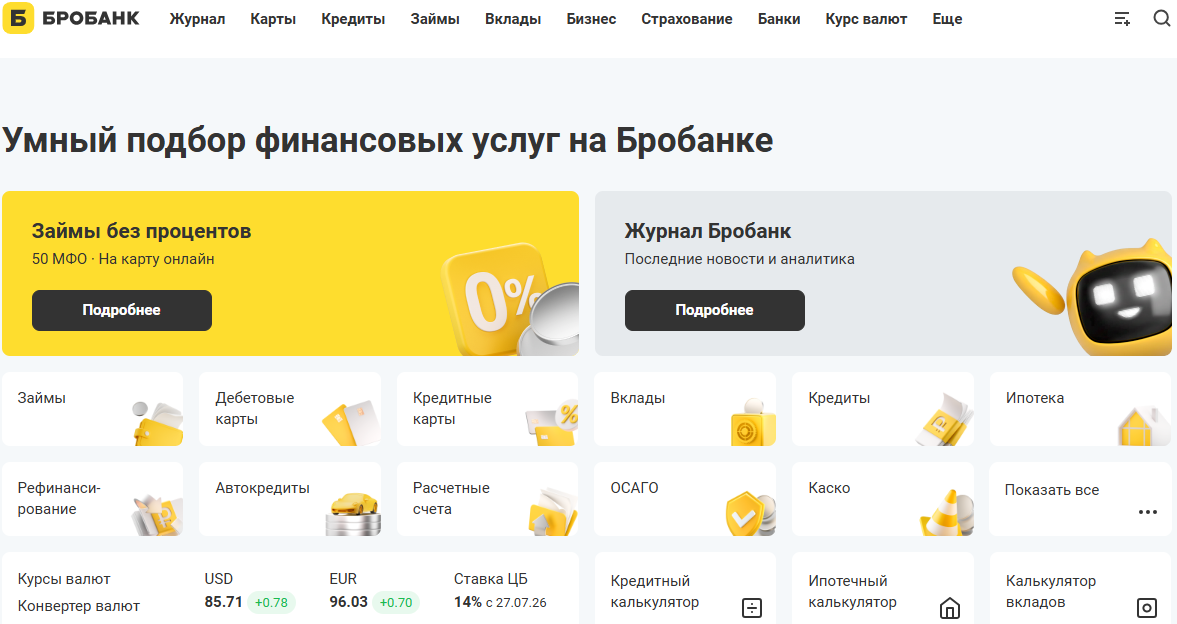Click the square icon on Калькулятор вкладов
Image resolution: width=1177 pixels, height=624 pixels.
pos(1147,607)
